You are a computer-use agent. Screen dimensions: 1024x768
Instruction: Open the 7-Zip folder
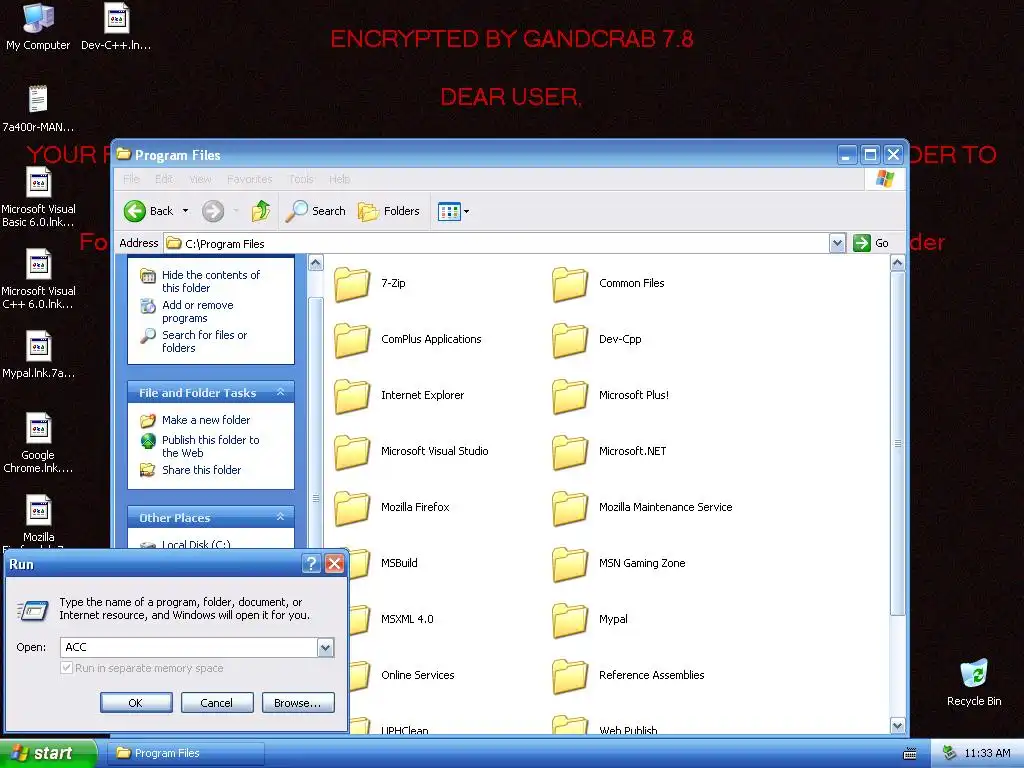click(x=369, y=283)
